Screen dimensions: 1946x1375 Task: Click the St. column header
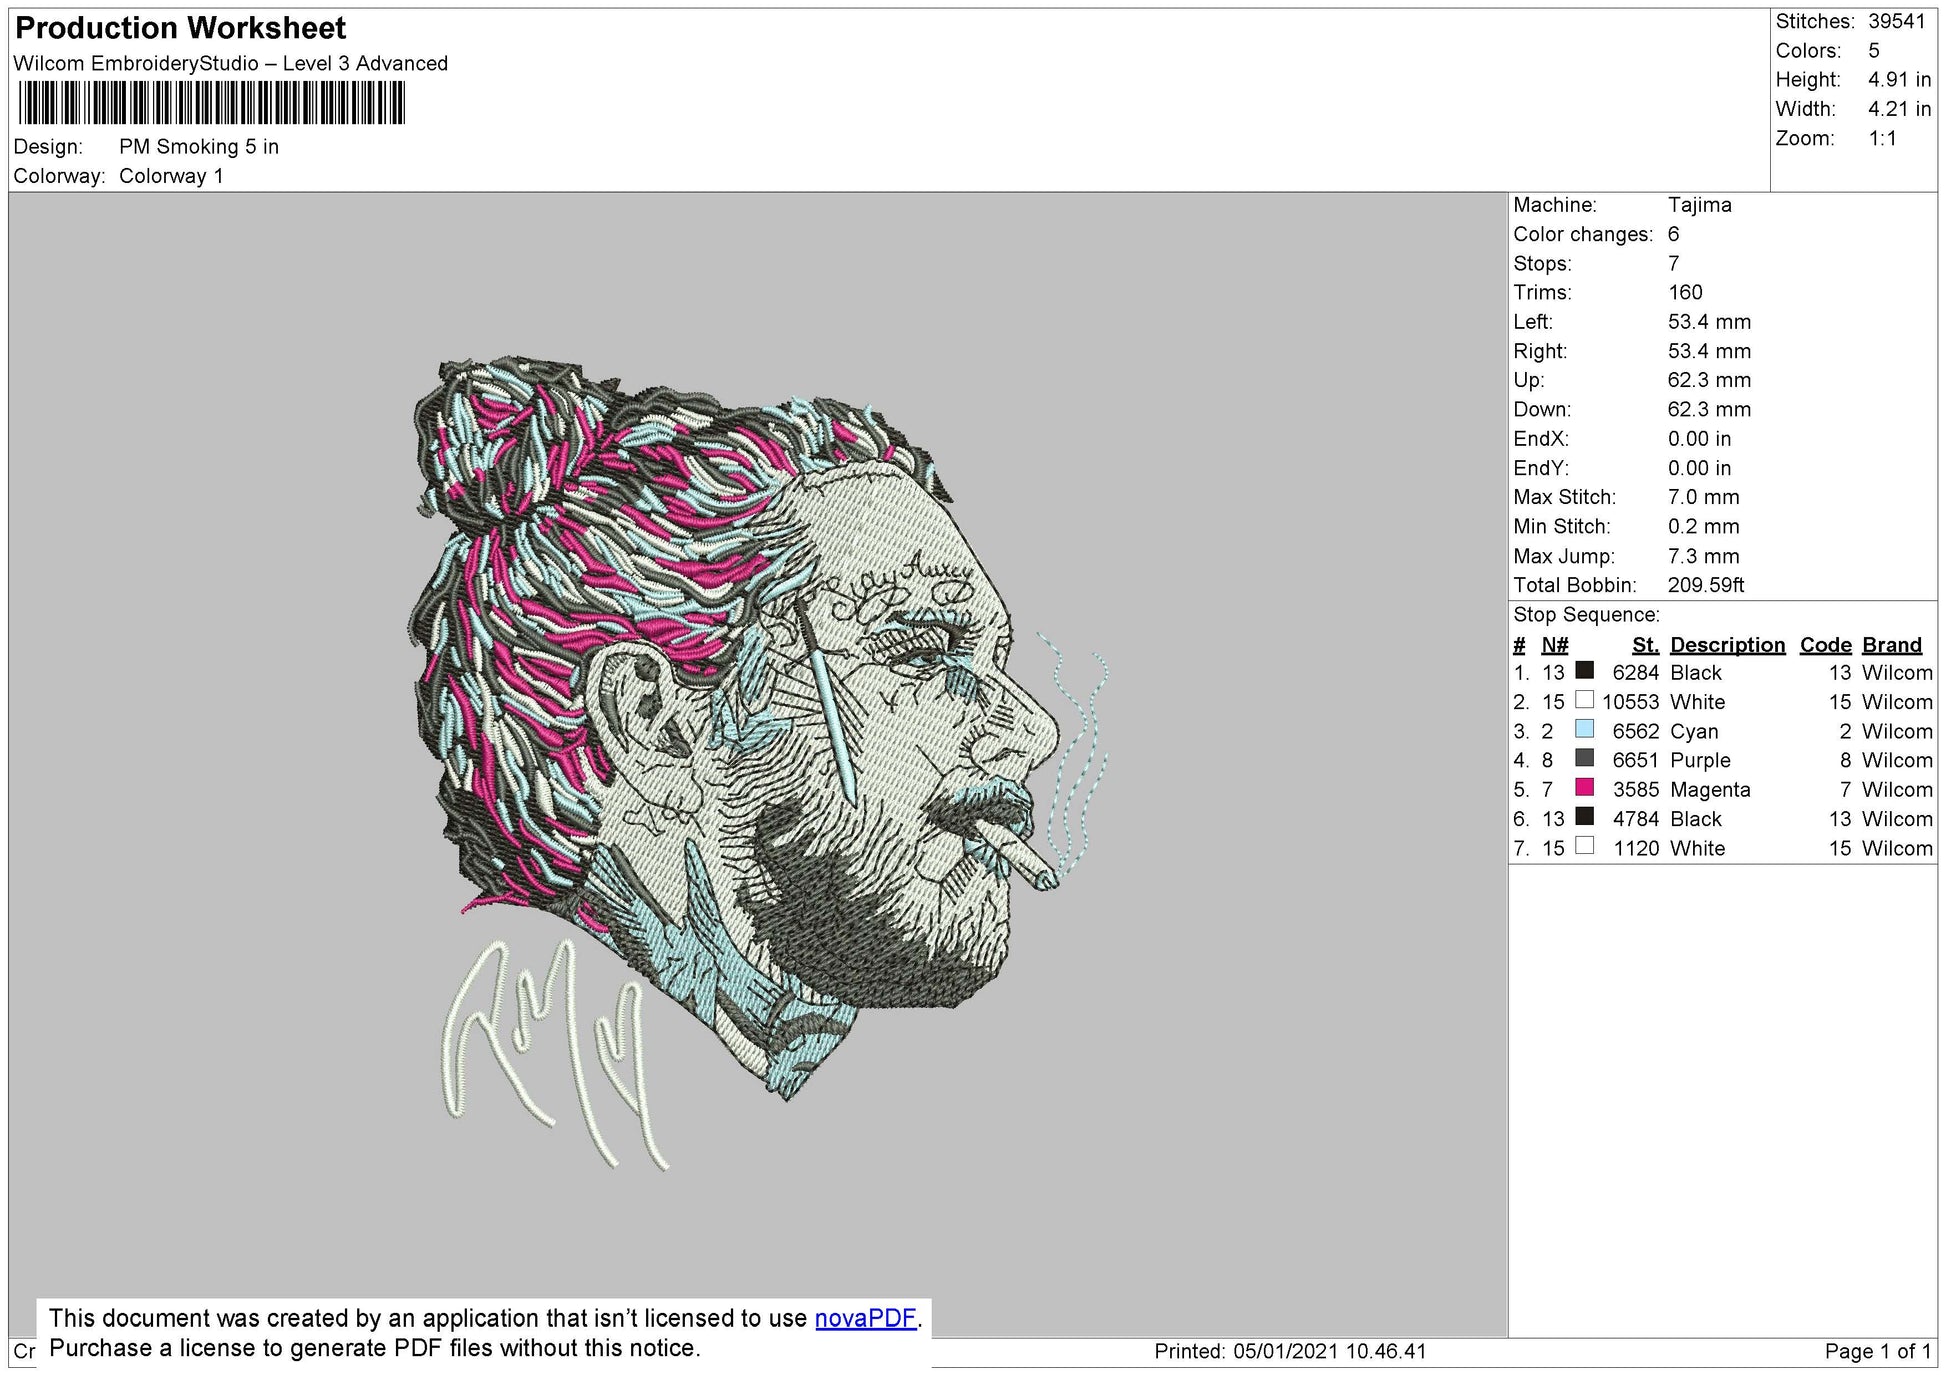click(x=1645, y=645)
